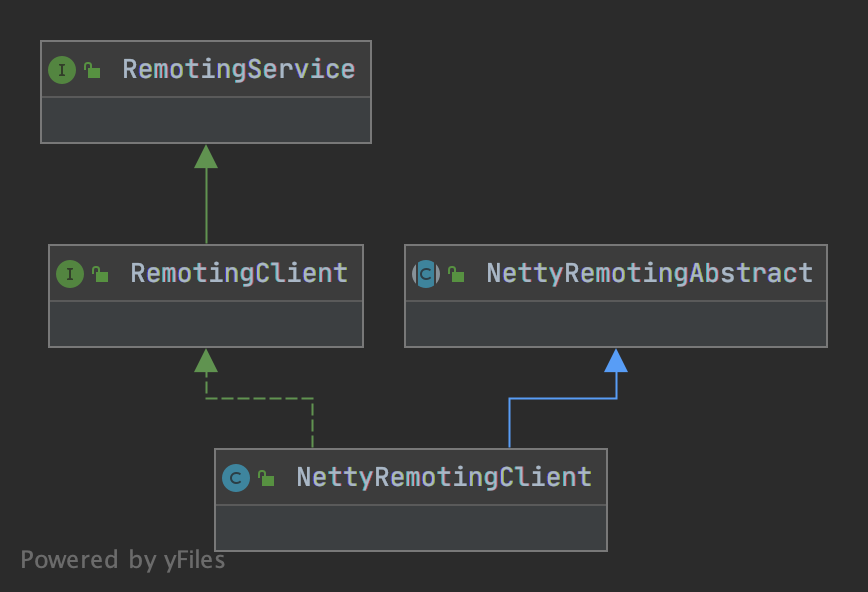The image size is (868, 592).
Task: Select the RemotingClient node title
Action: (x=239, y=273)
